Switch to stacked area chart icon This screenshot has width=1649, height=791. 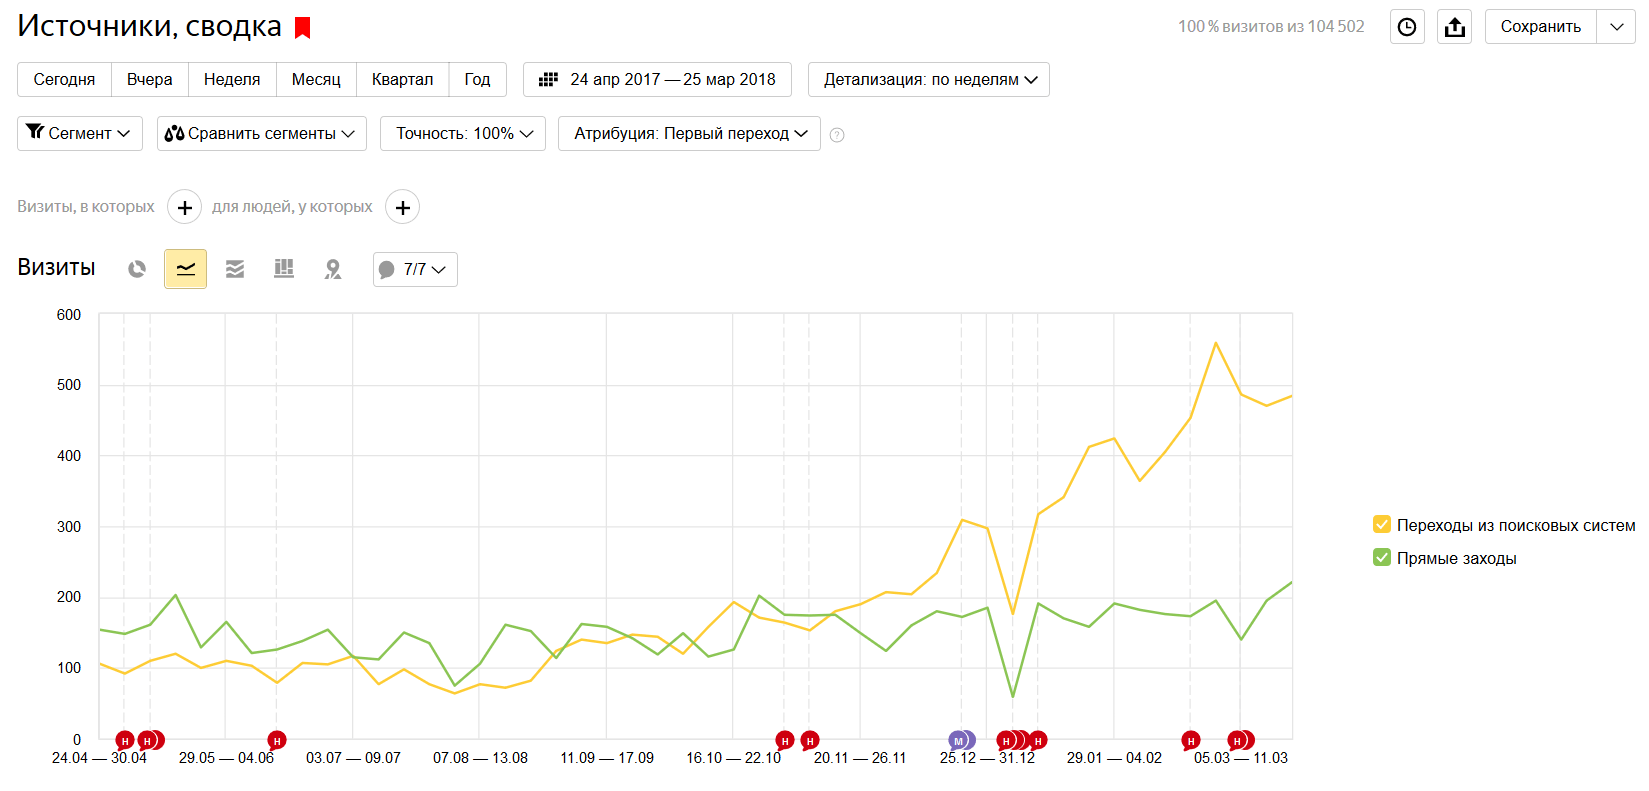click(235, 269)
